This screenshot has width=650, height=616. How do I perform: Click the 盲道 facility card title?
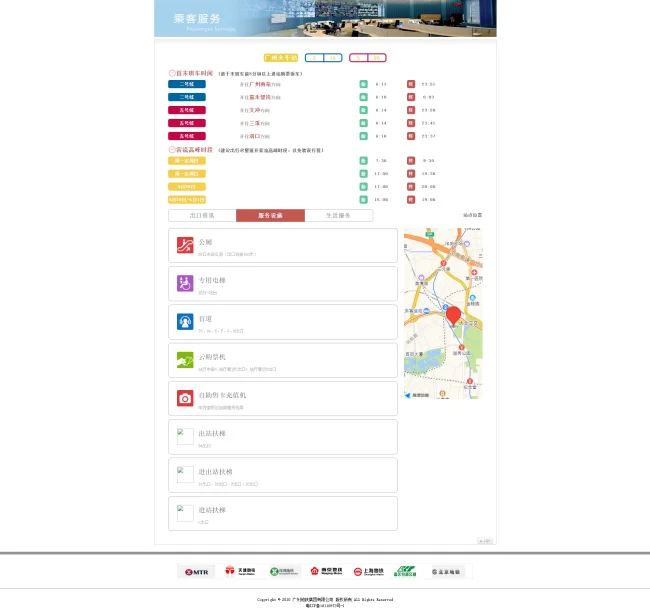205,319
